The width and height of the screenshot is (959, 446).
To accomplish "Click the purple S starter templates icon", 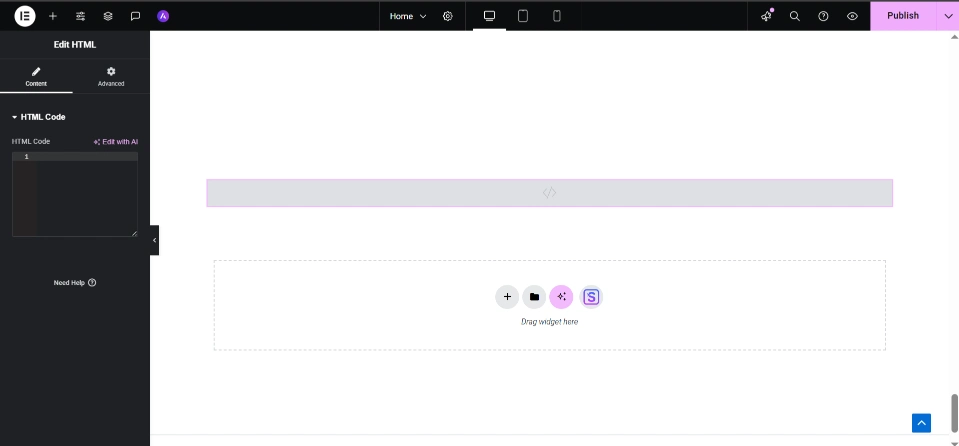I will (591, 297).
